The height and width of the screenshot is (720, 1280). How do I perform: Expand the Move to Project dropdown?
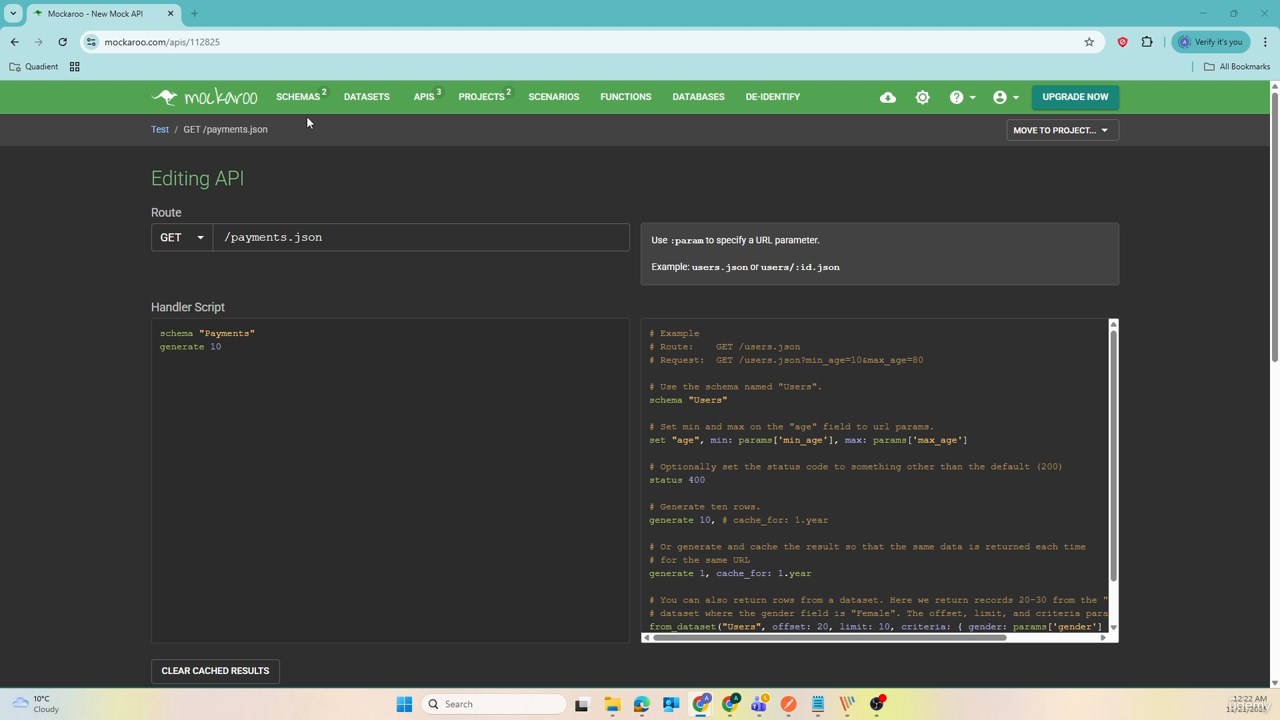1061,130
